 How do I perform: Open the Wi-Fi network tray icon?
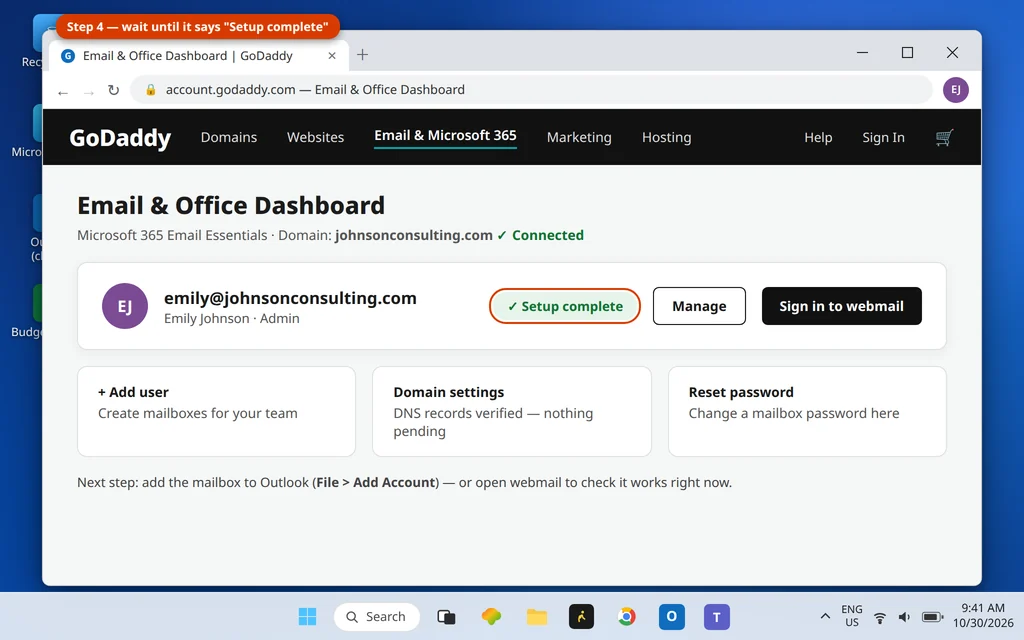click(880, 617)
